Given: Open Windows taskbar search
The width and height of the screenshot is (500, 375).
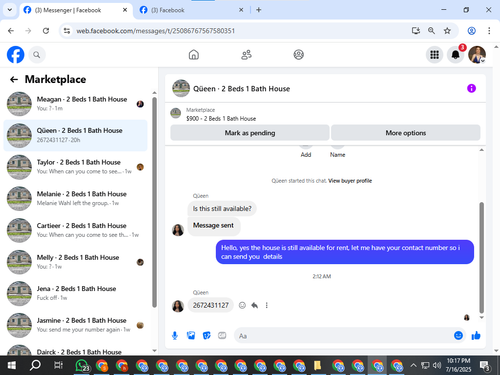Looking at the screenshot, I should [x=35, y=366].
